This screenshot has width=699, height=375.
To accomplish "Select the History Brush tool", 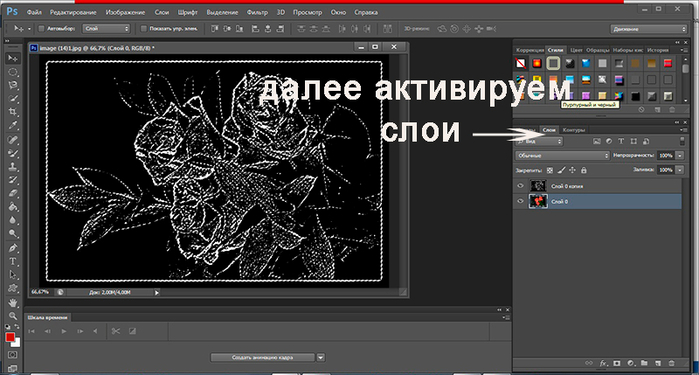I will 12,180.
